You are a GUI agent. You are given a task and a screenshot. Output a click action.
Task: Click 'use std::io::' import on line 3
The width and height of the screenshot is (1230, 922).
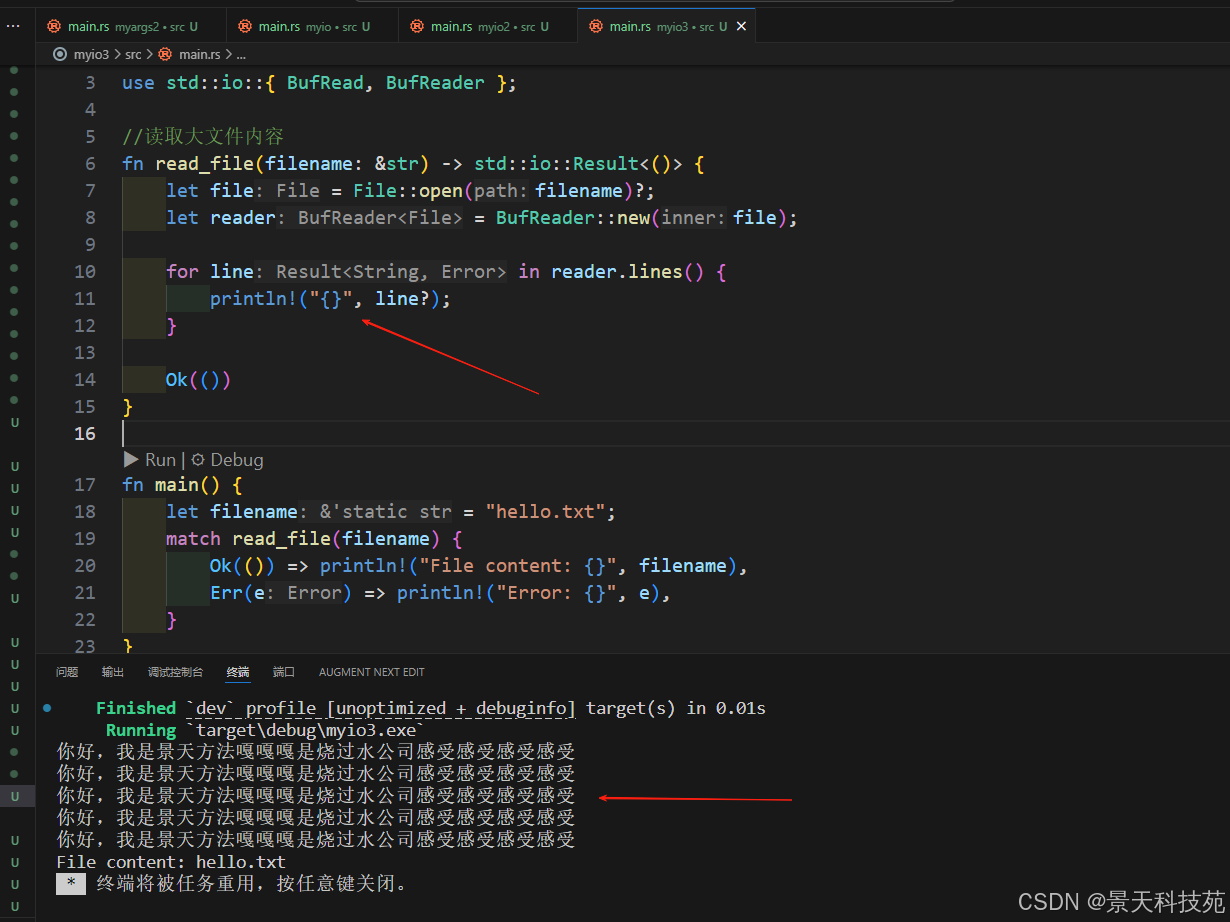[x=193, y=83]
